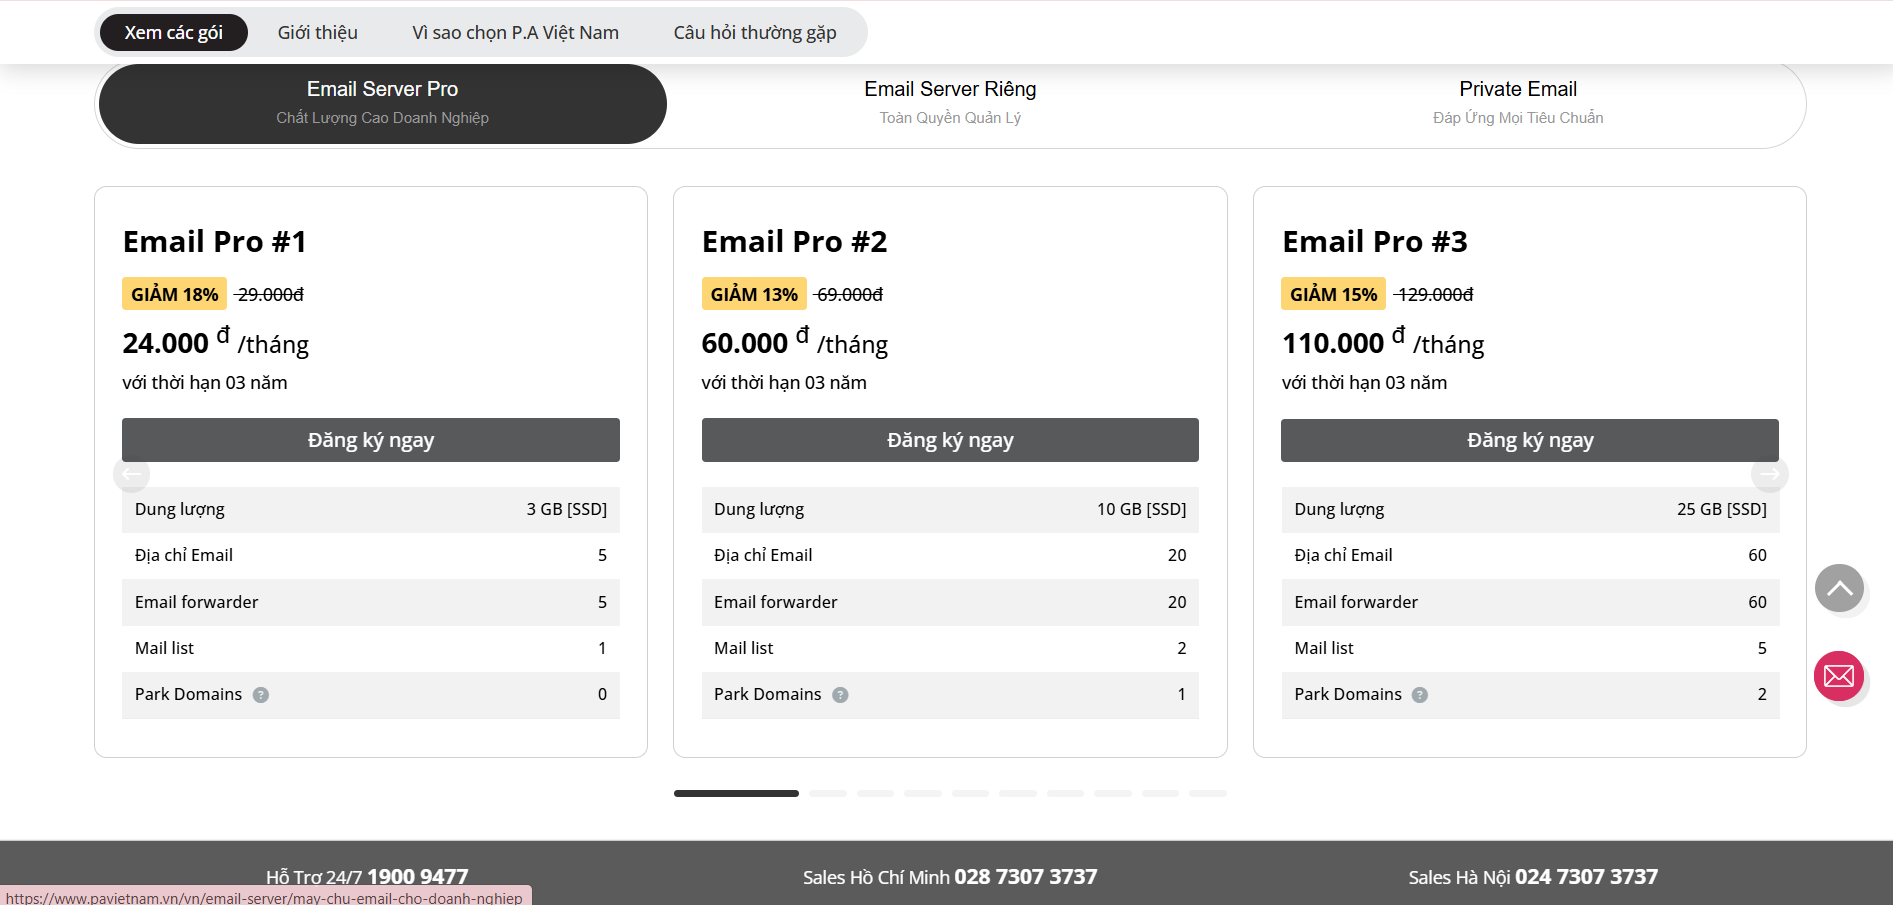Sign up for Email Pro #3 plan
Image resolution: width=1893 pixels, height=905 pixels.
click(x=1529, y=440)
